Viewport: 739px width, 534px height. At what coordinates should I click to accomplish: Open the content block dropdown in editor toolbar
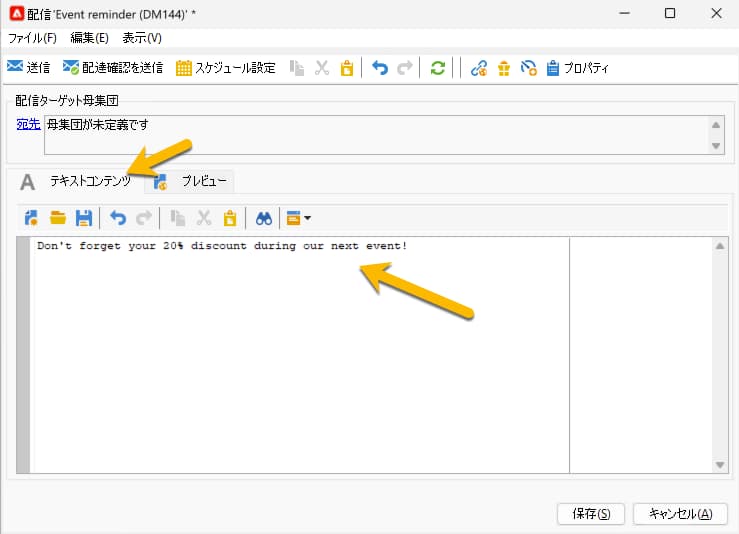pos(299,218)
